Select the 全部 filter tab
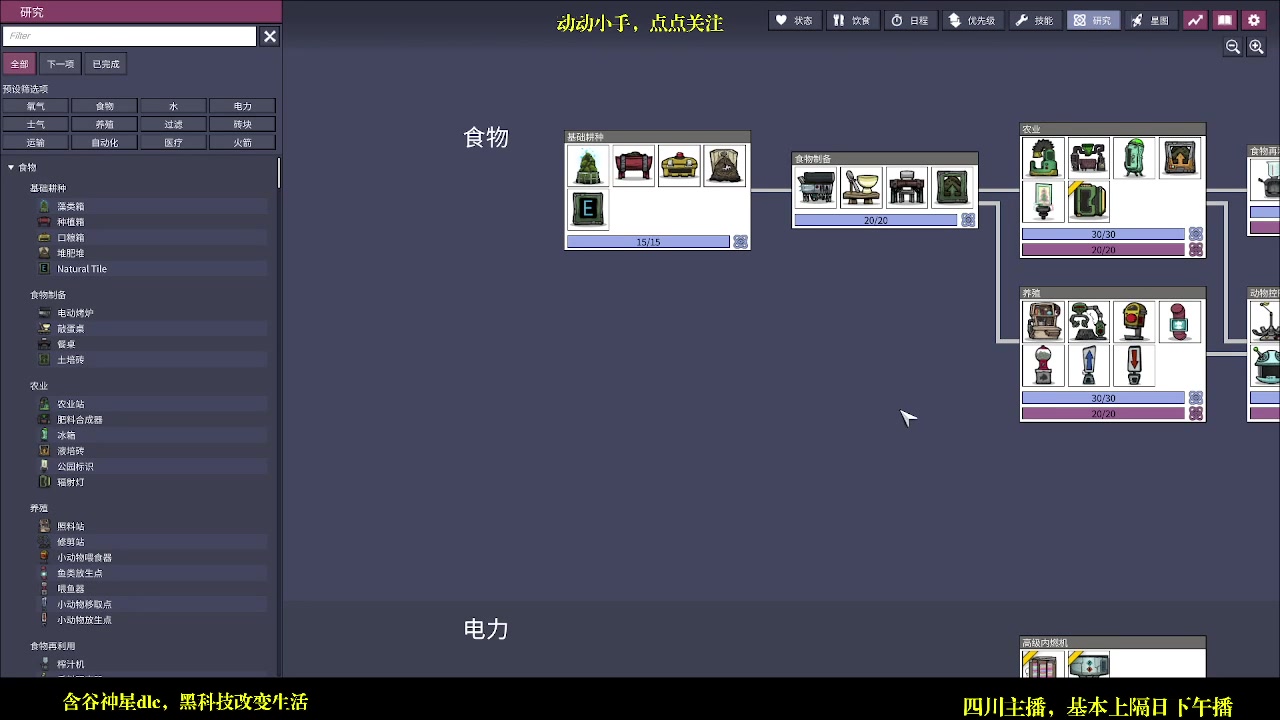Image resolution: width=1280 pixels, height=720 pixels. click(19, 64)
